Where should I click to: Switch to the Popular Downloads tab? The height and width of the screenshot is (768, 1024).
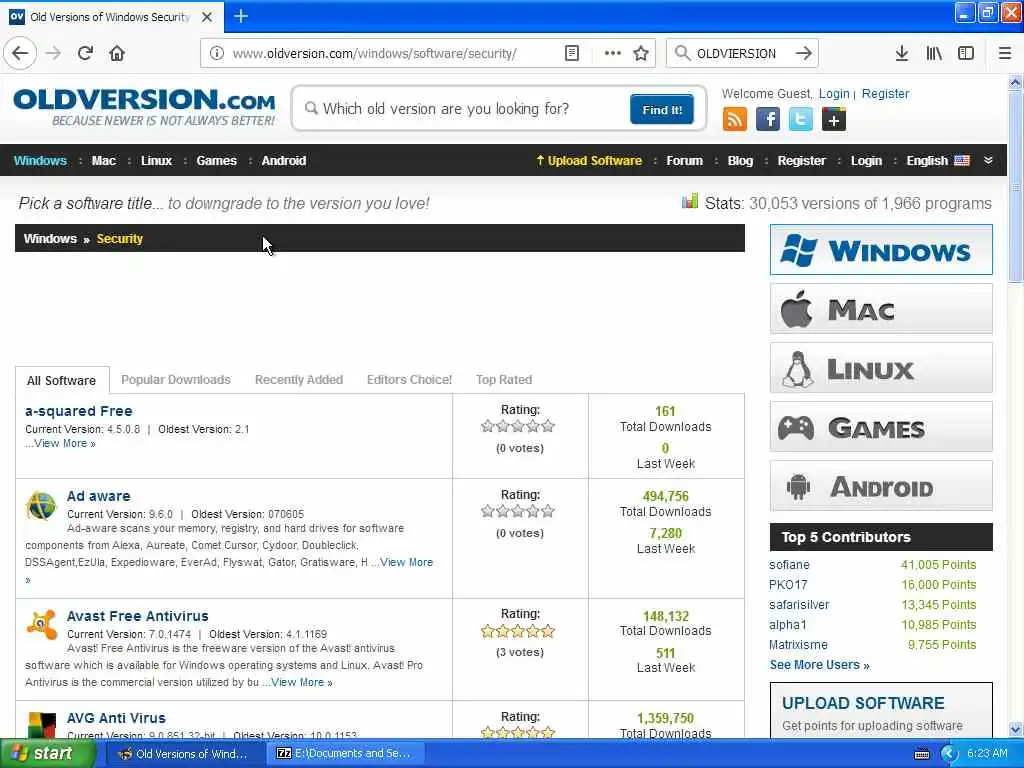coord(176,380)
